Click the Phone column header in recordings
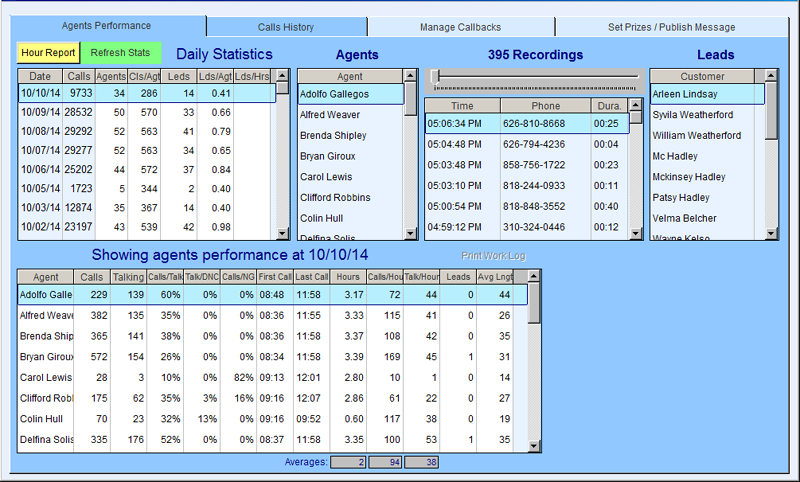 pos(545,105)
